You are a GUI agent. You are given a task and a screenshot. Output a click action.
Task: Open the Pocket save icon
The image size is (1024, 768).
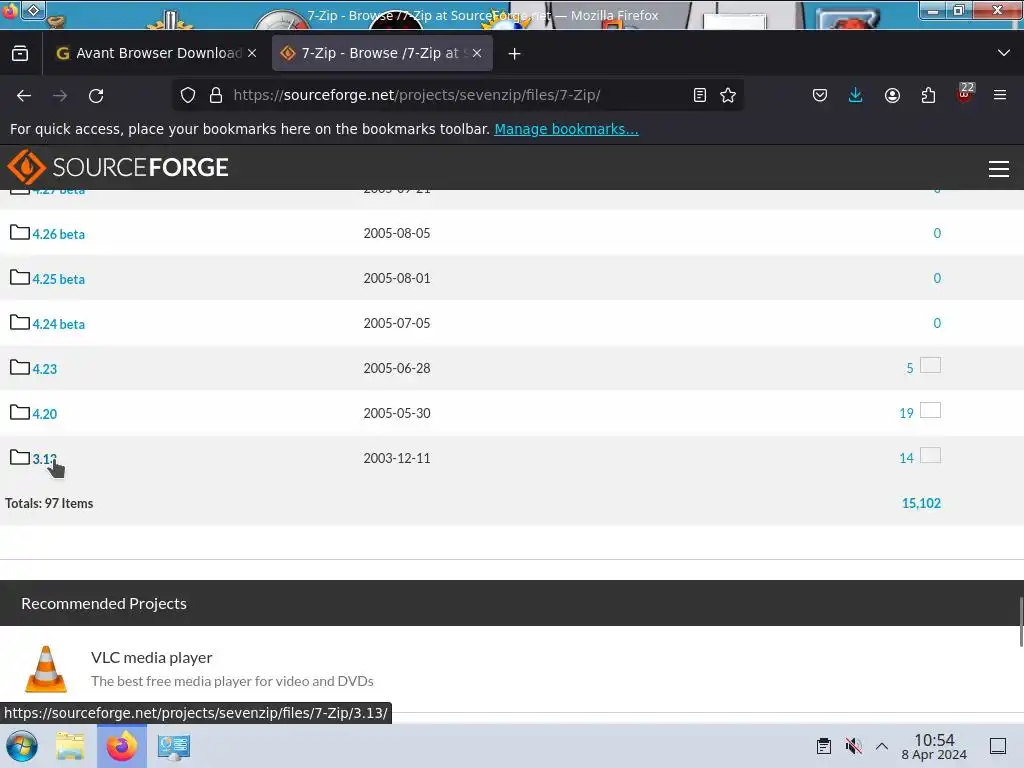(x=820, y=95)
